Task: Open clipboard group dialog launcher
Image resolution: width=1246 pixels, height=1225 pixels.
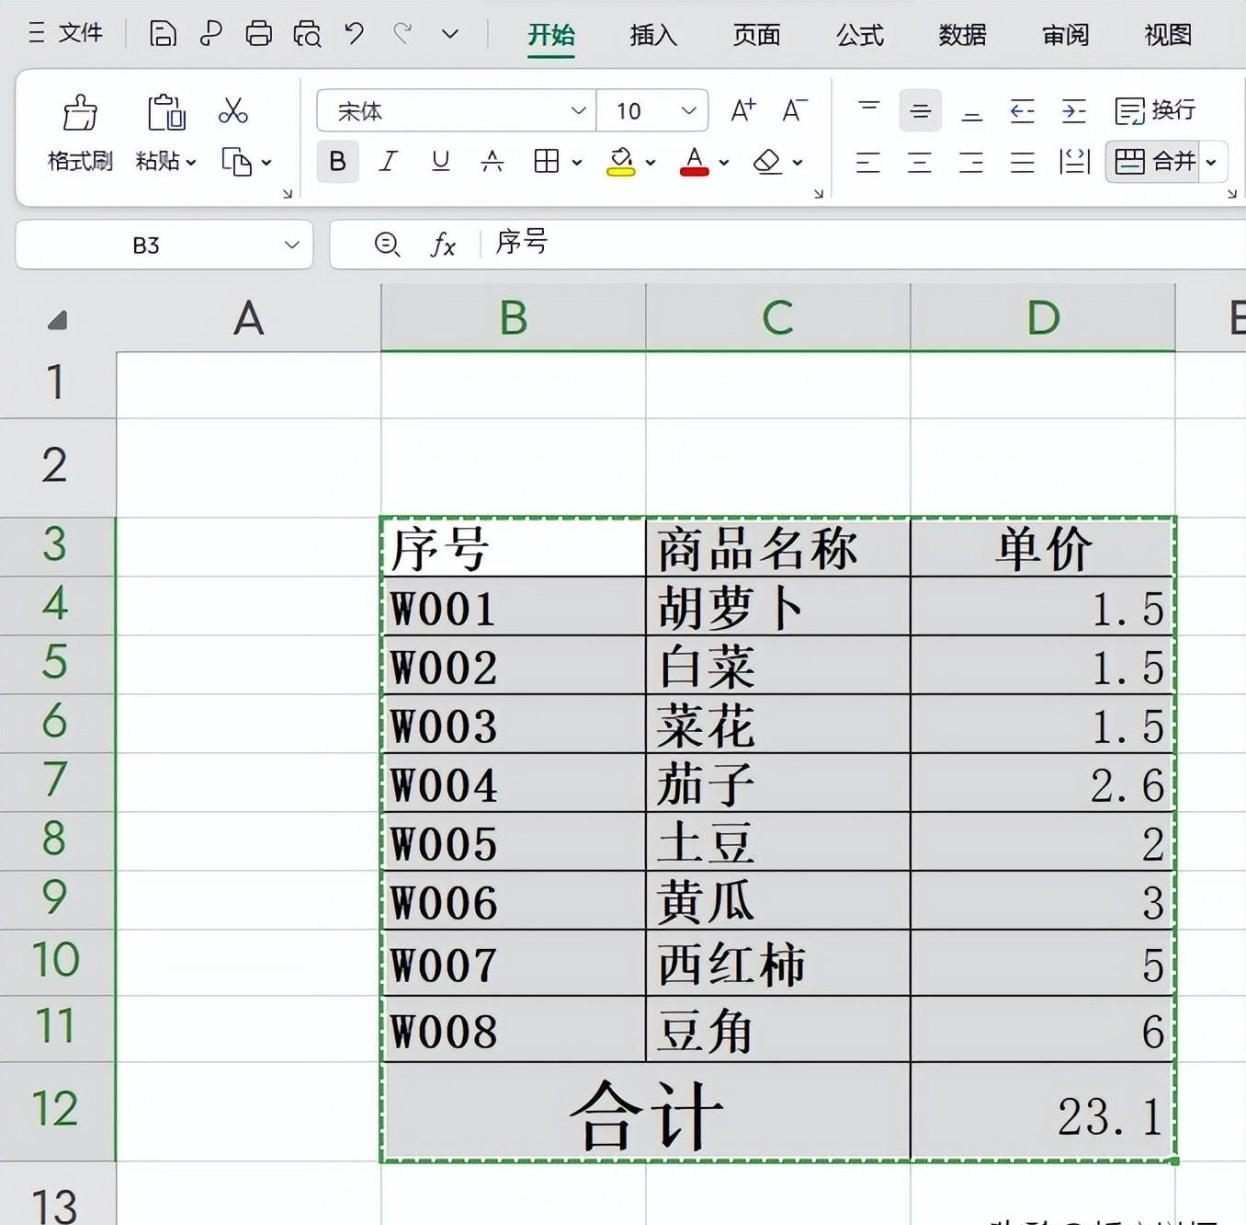Action: [x=287, y=193]
